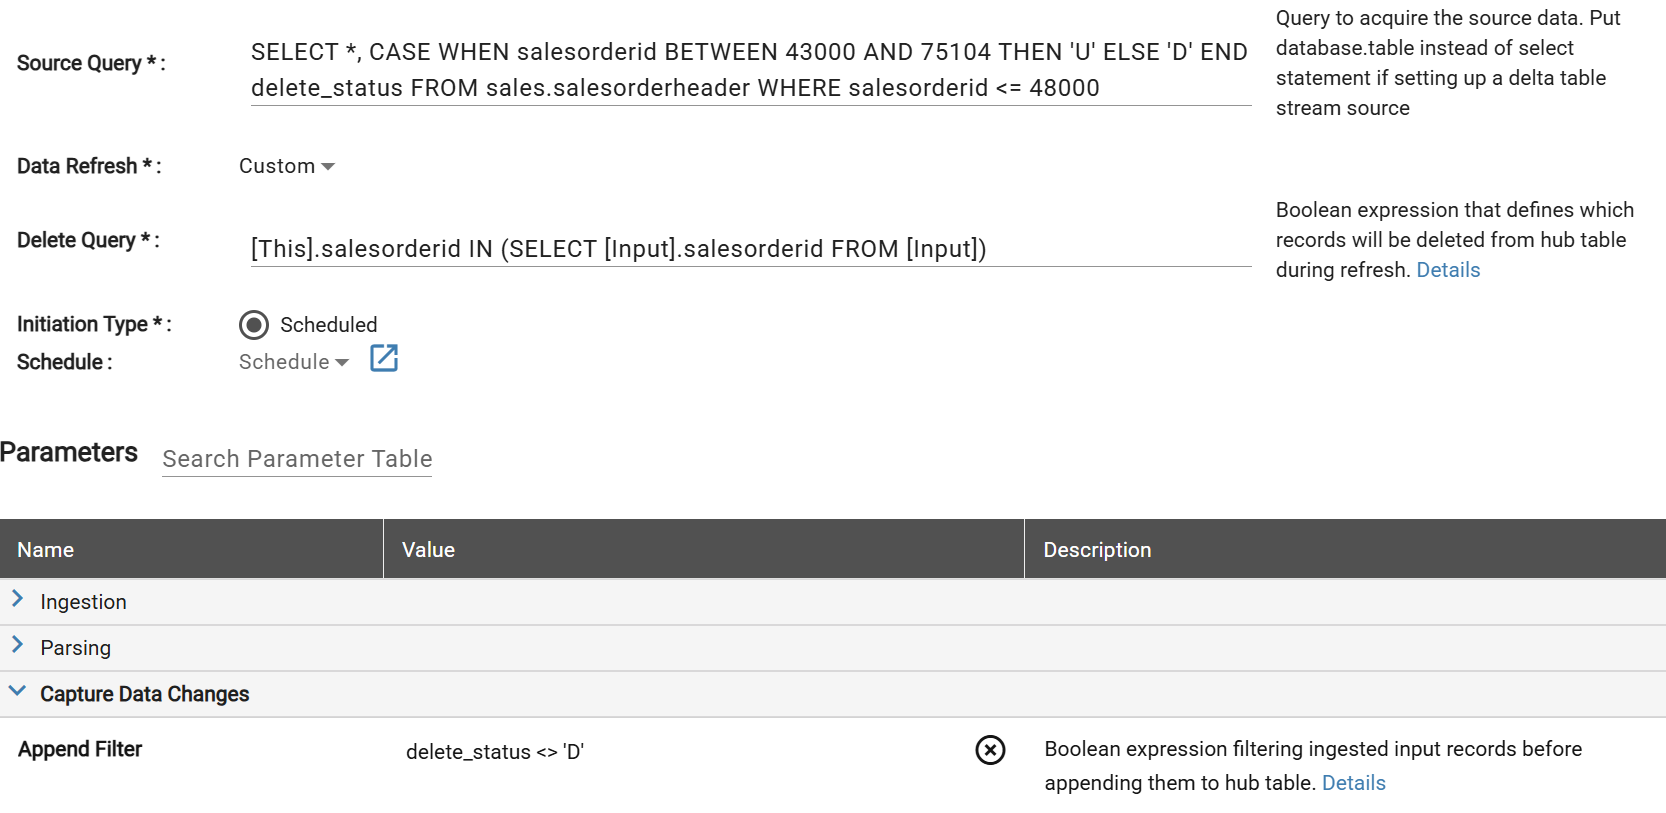This screenshot has width=1666, height=813.
Task: Open Details link for Delete Query
Action: pos(1447,270)
